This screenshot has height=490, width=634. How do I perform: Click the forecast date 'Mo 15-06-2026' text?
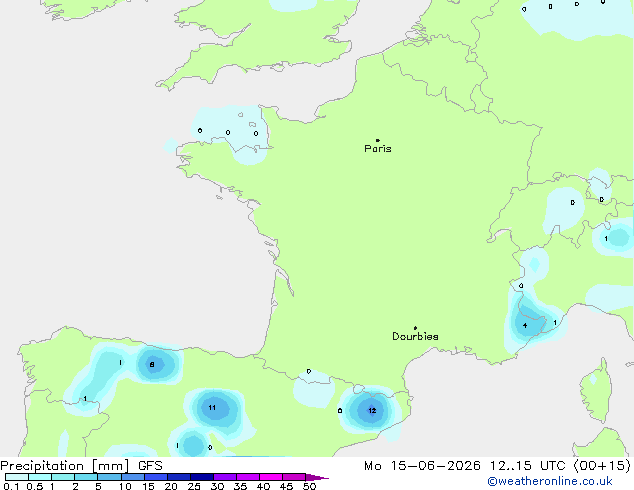point(422,466)
